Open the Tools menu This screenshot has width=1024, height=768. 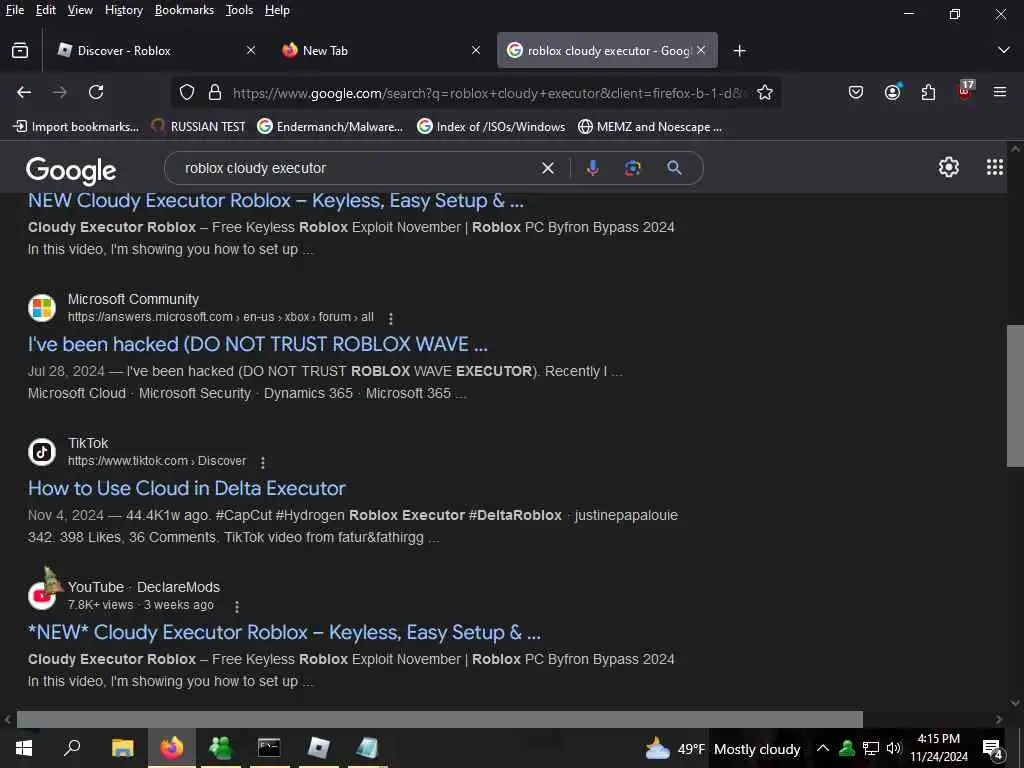pyautogui.click(x=239, y=10)
